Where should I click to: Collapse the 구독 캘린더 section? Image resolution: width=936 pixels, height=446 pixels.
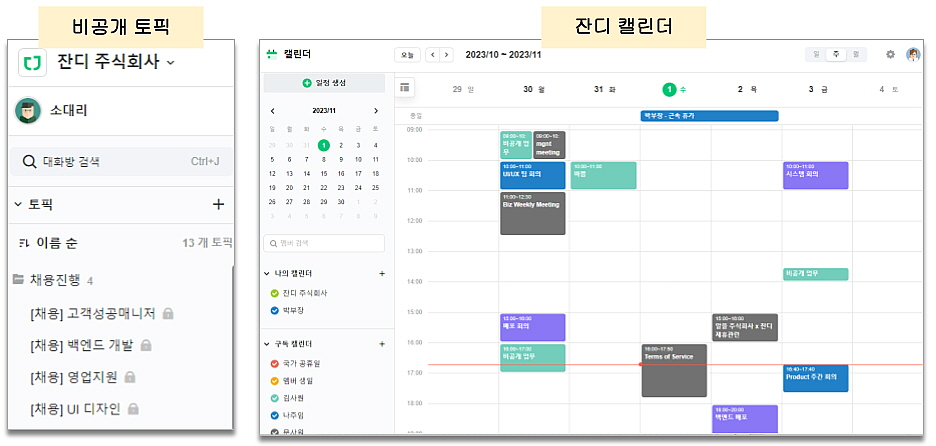click(268, 344)
